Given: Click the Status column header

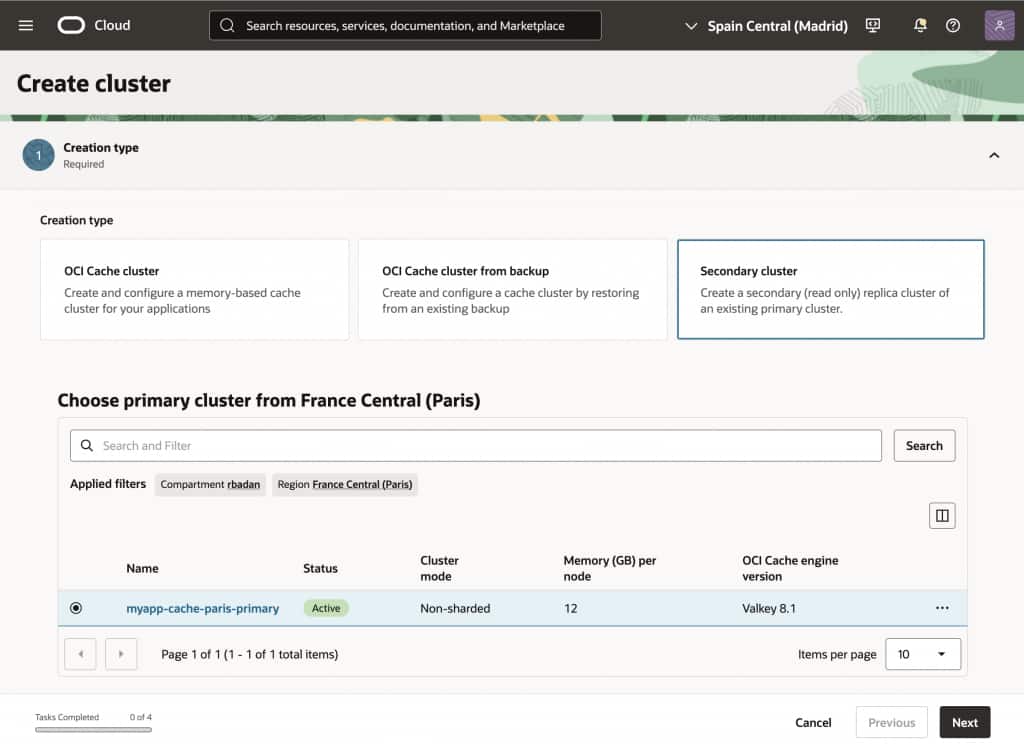Looking at the screenshot, I should pyautogui.click(x=320, y=568).
